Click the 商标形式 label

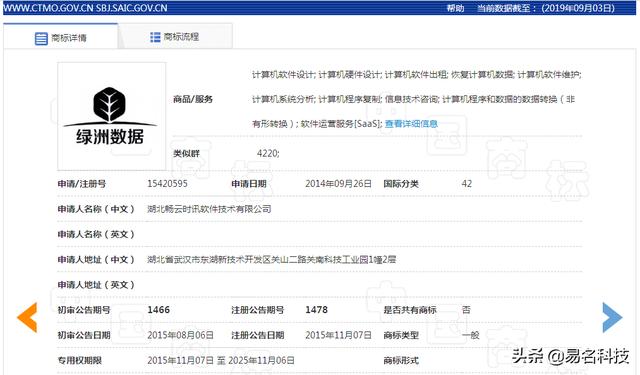(401, 360)
